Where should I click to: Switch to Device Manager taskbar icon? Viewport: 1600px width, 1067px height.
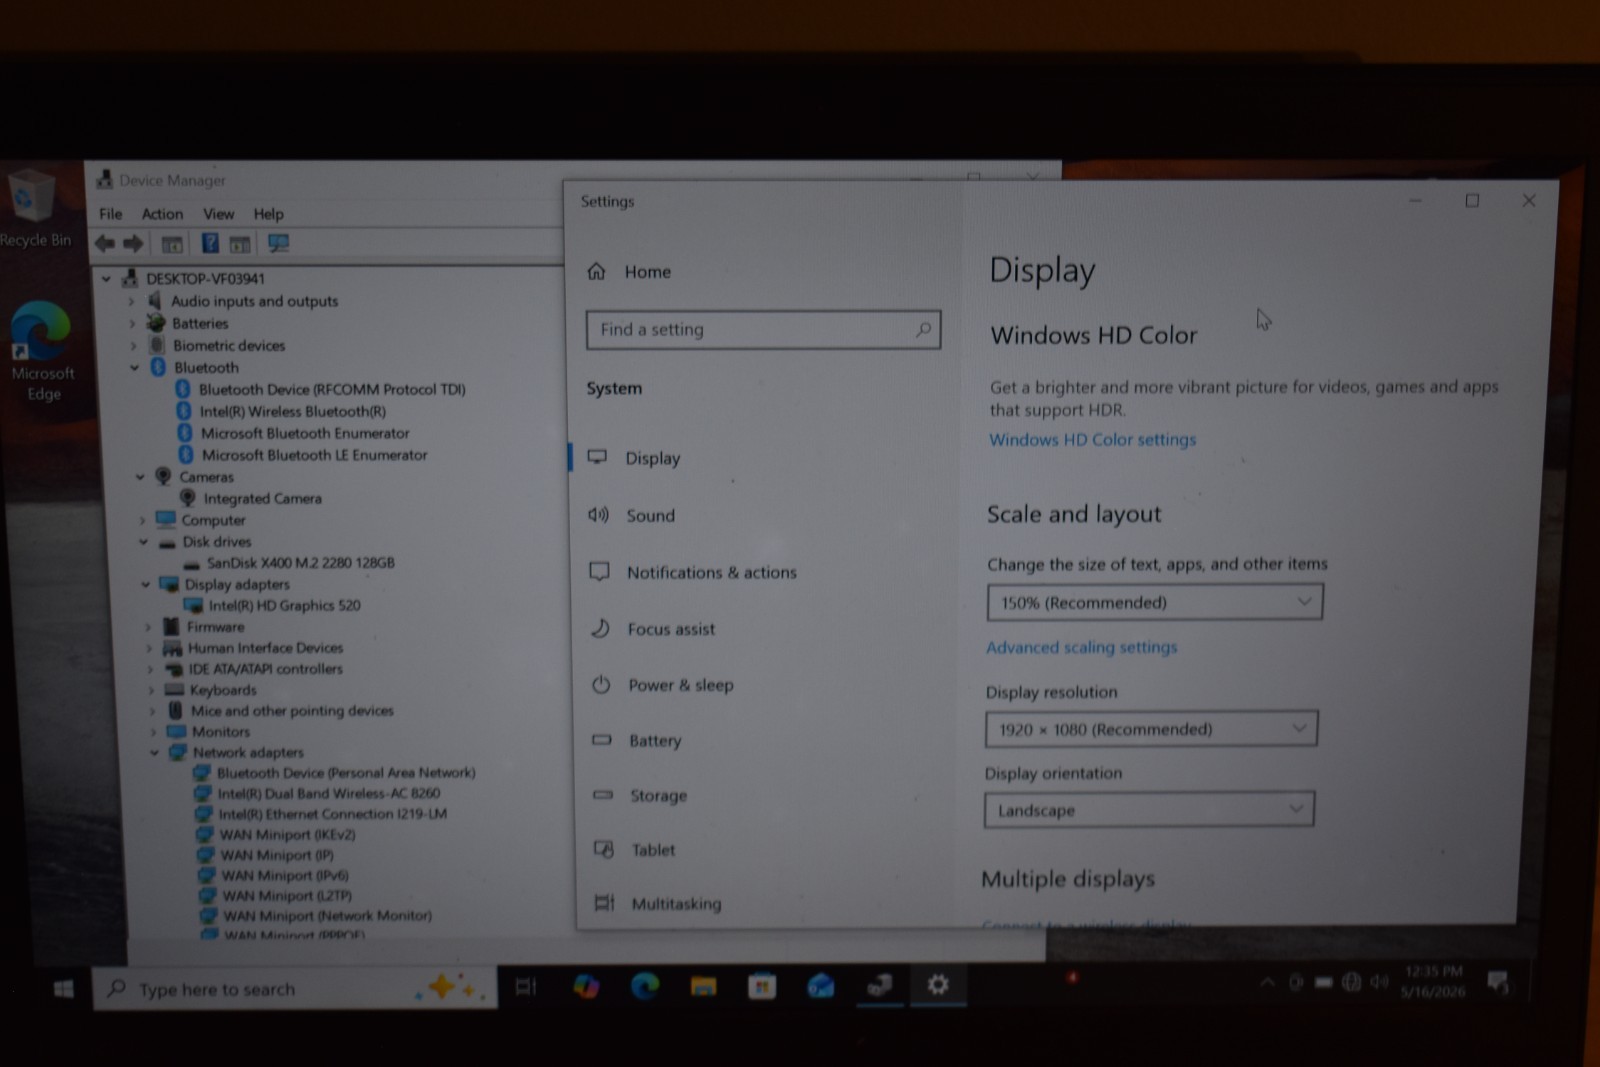(x=880, y=986)
